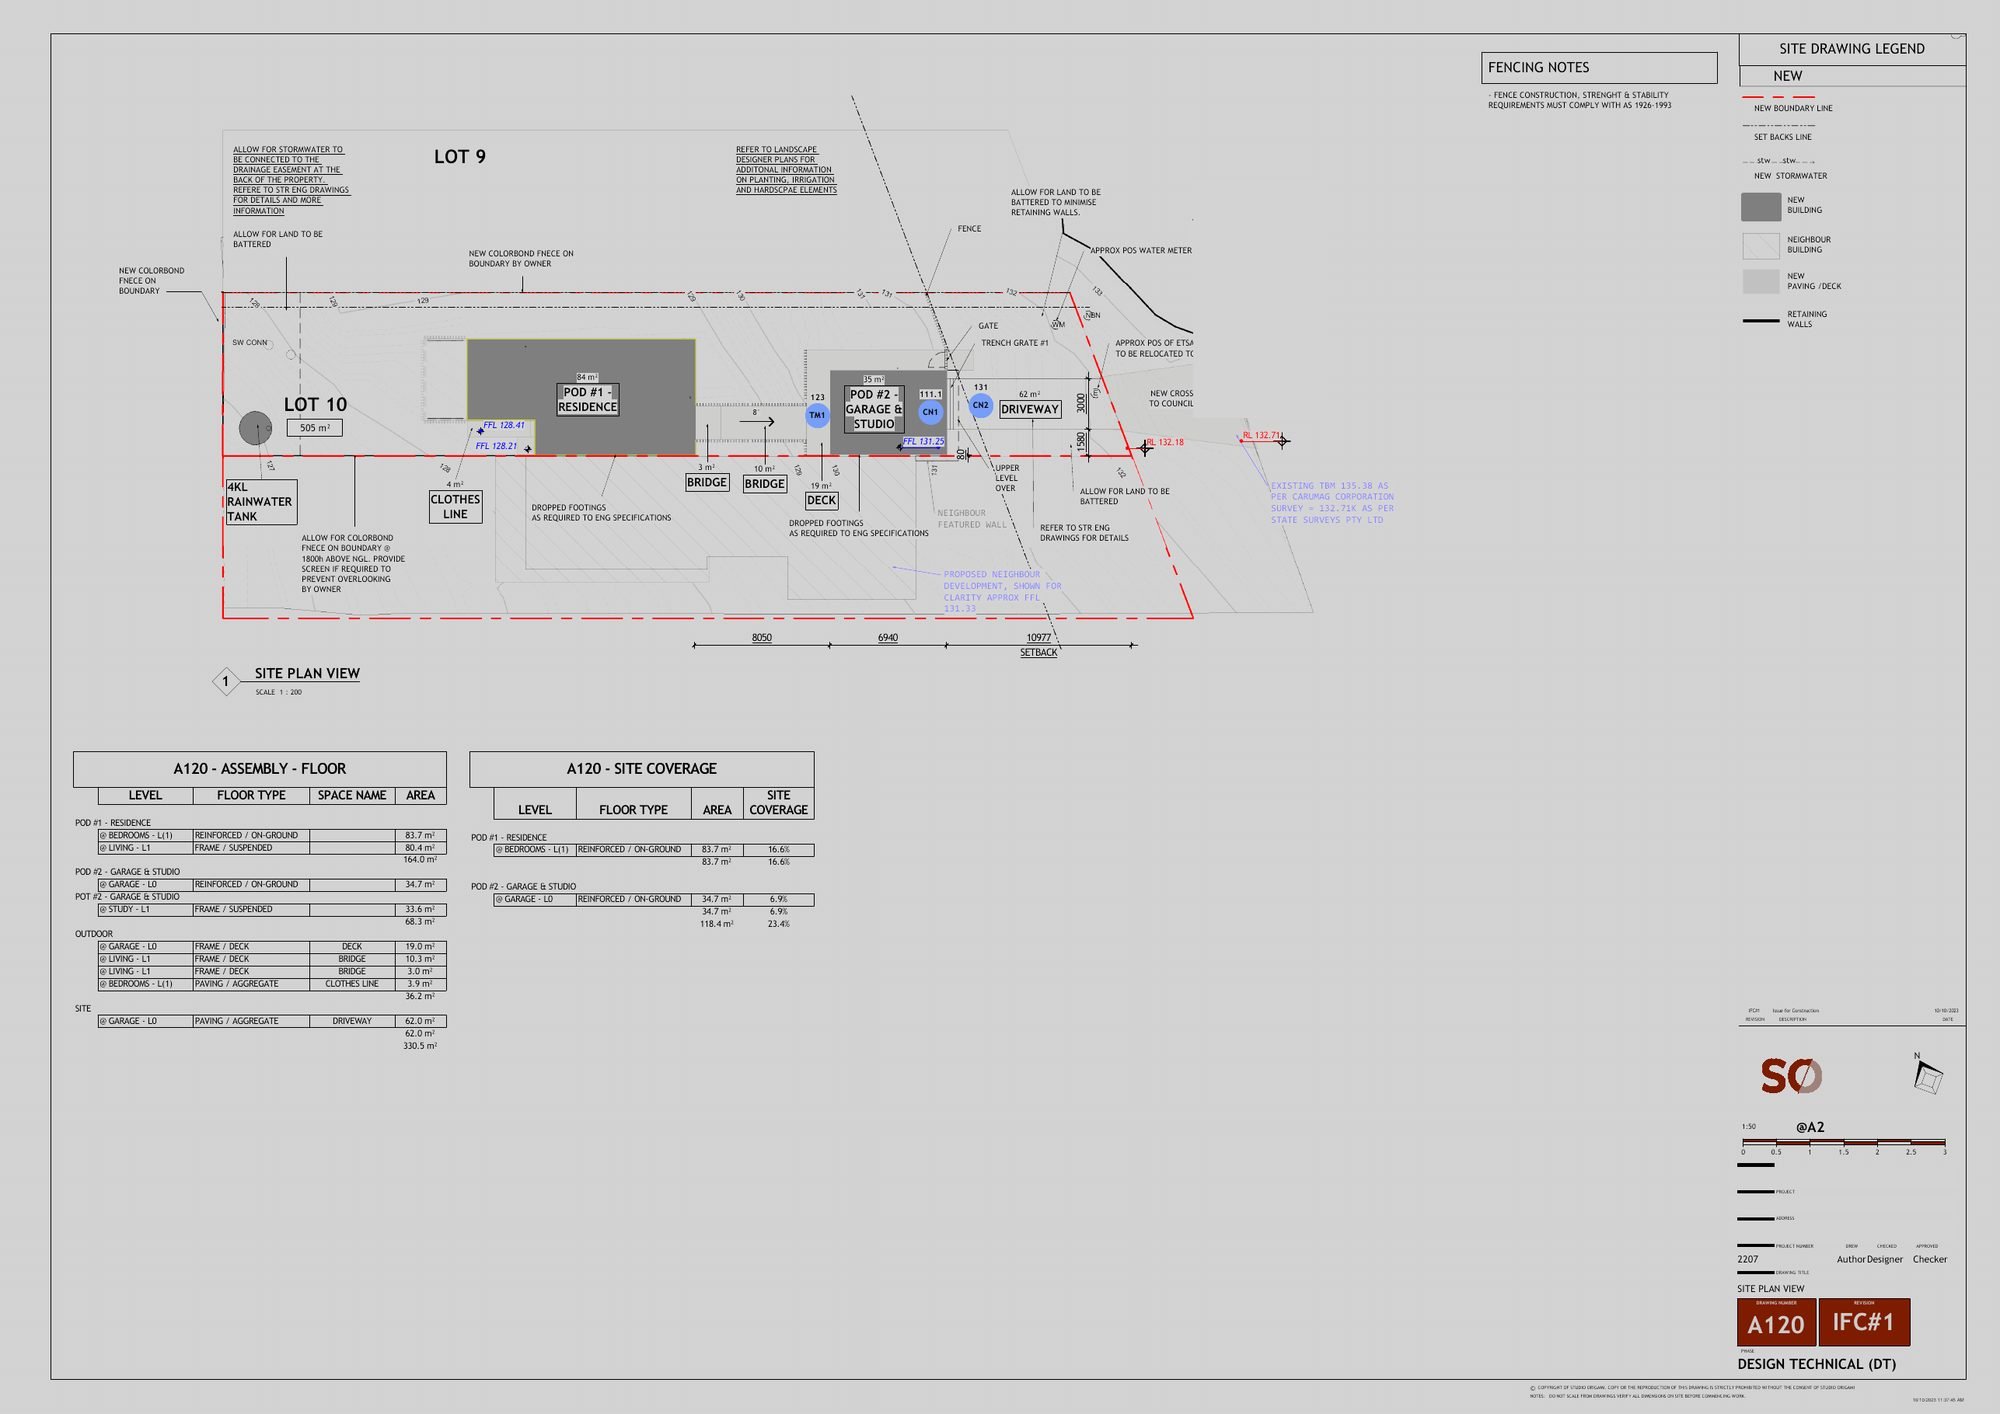Screen dimensions: 2000x1414
Task: Select the blue CN1 marker circle
Action: click(x=930, y=412)
